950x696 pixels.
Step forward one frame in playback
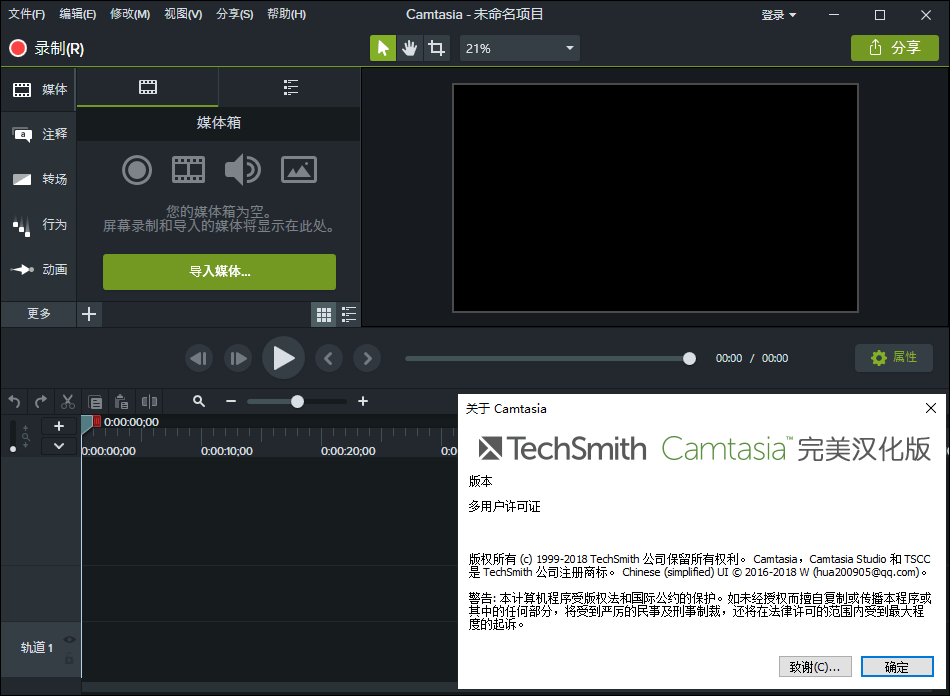(238, 359)
